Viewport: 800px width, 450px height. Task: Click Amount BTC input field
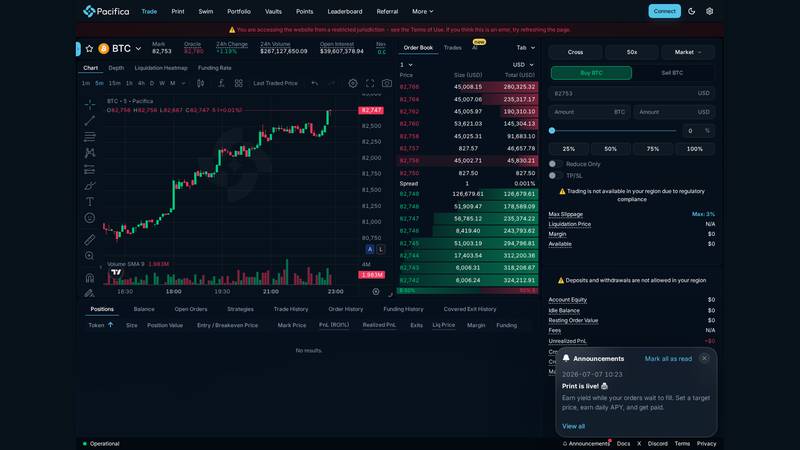coord(589,112)
